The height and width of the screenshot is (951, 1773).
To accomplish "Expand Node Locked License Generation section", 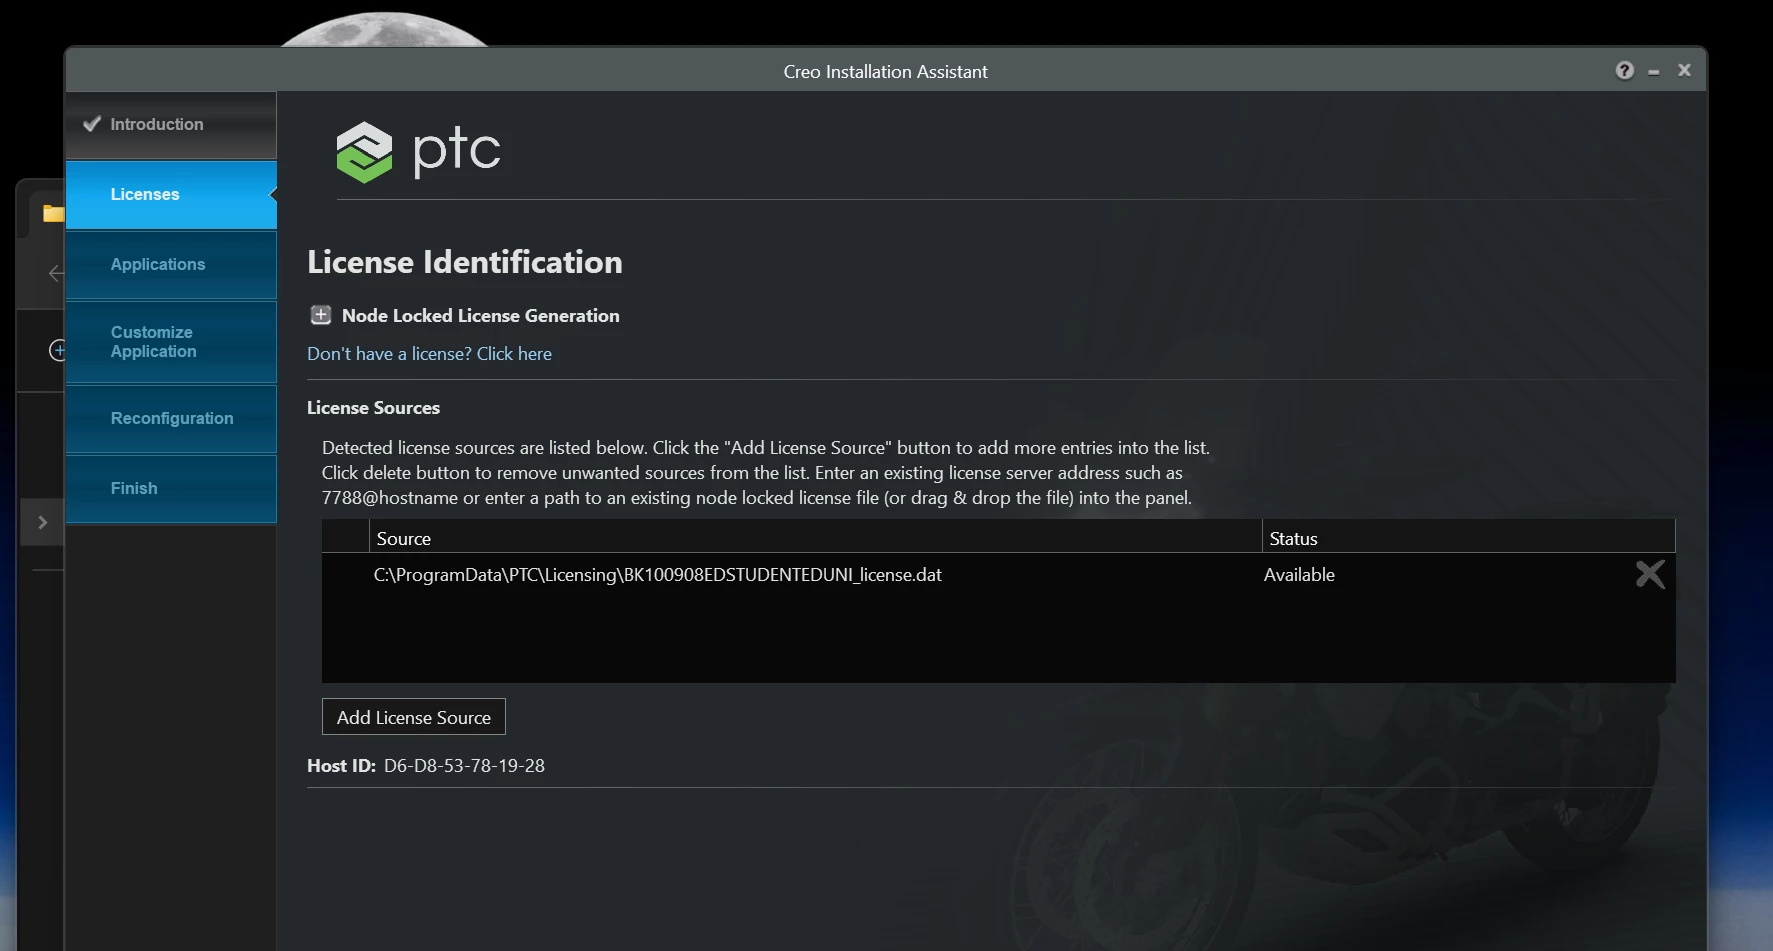I will pyautogui.click(x=320, y=315).
